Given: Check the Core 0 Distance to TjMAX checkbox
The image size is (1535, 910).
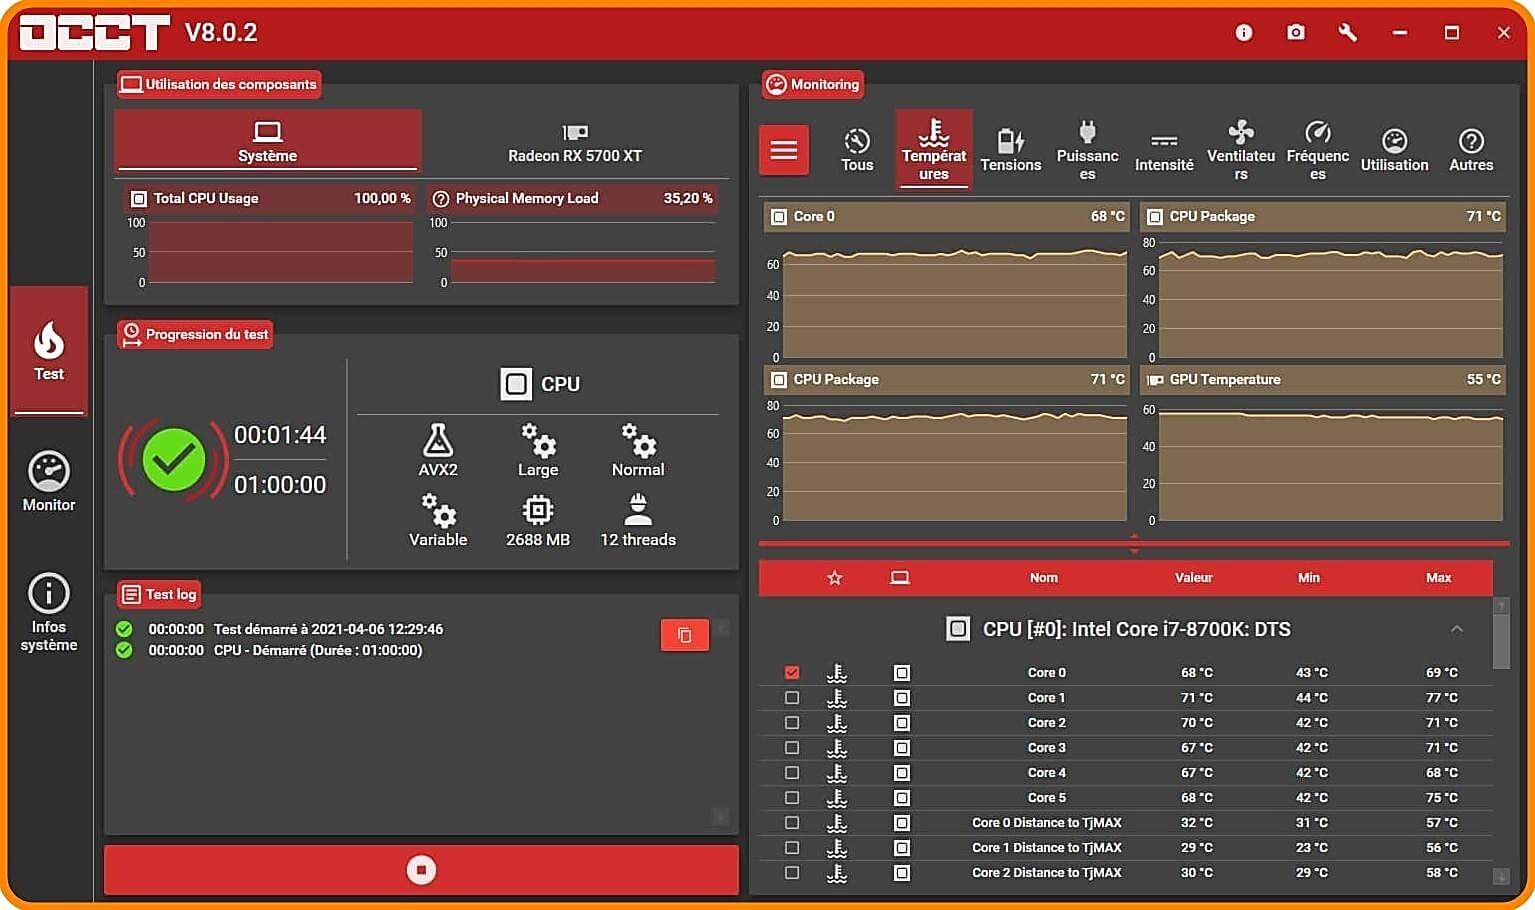Looking at the screenshot, I should point(792,822).
